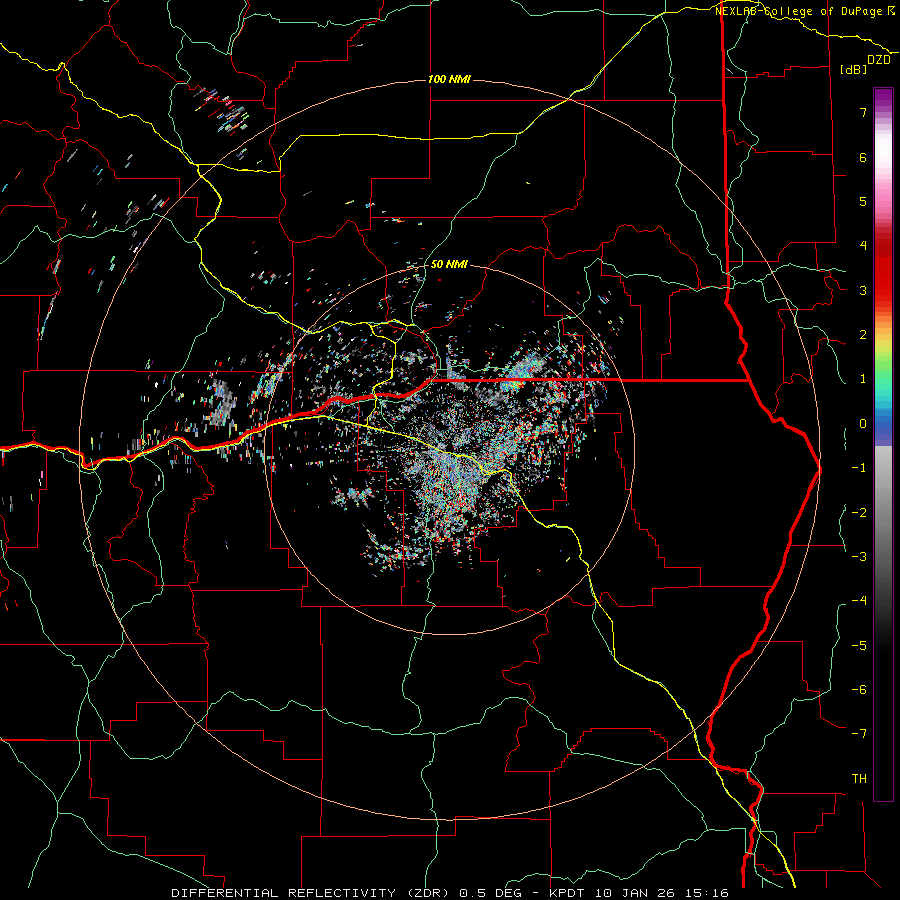Screen dimensions: 900x900
Task: Click the 3 dB label on color scale
Action: pyautogui.click(x=863, y=290)
